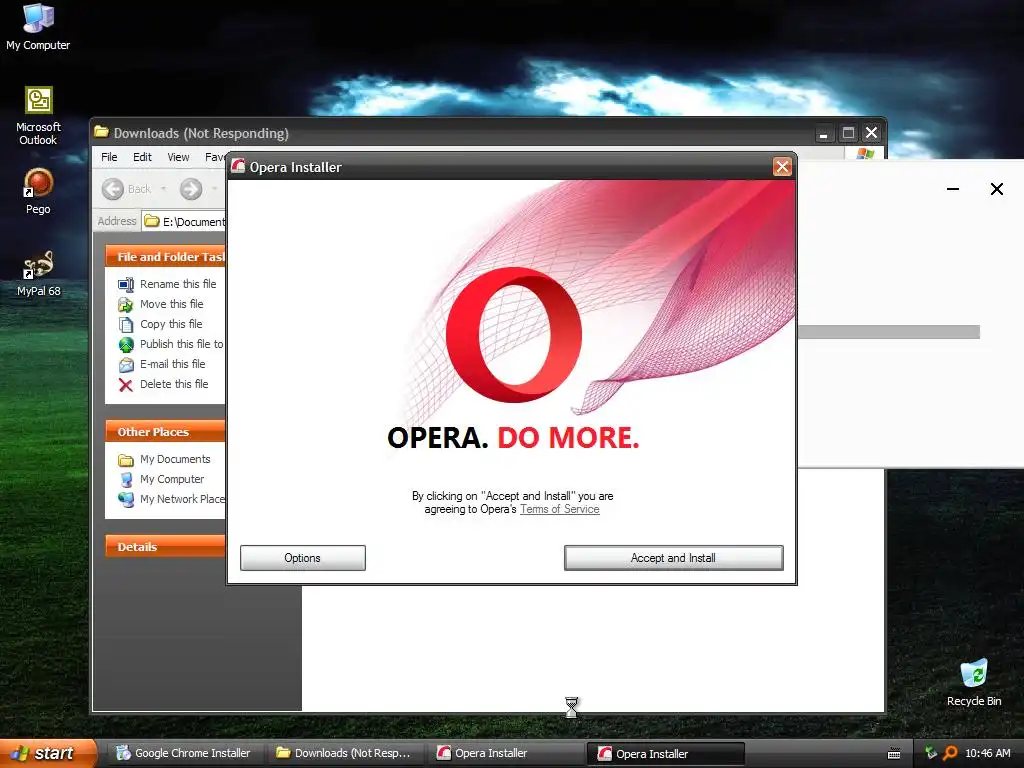Collapse Other Places panel header
The width and height of the screenshot is (1024, 768).
click(165, 432)
